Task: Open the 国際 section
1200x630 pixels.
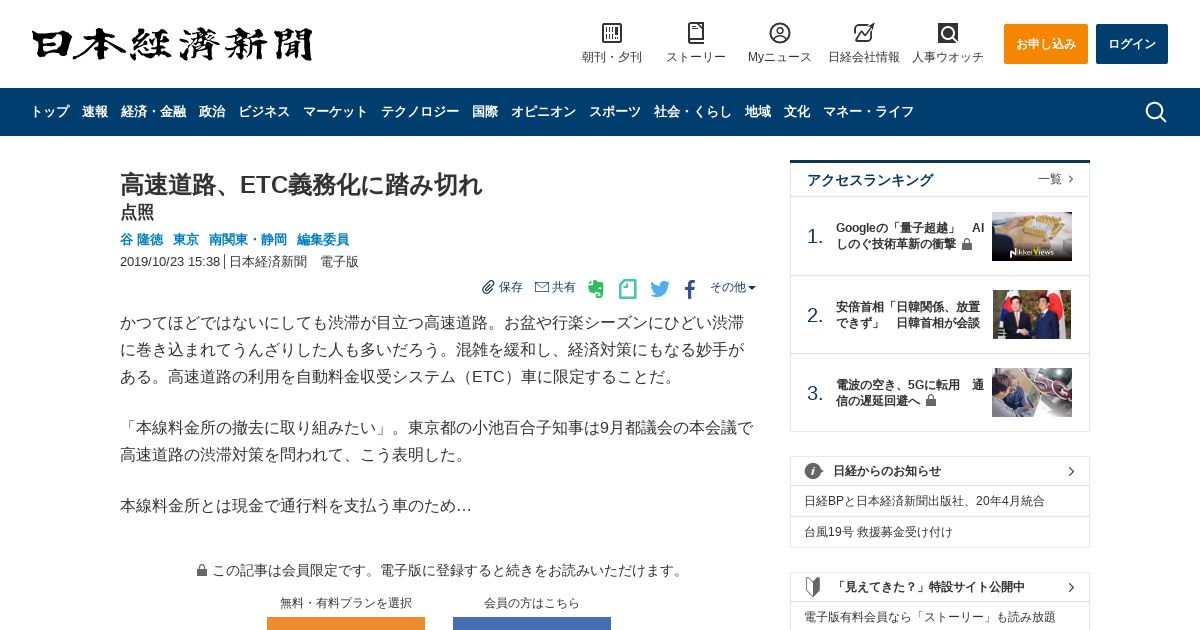Action: (485, 112)
